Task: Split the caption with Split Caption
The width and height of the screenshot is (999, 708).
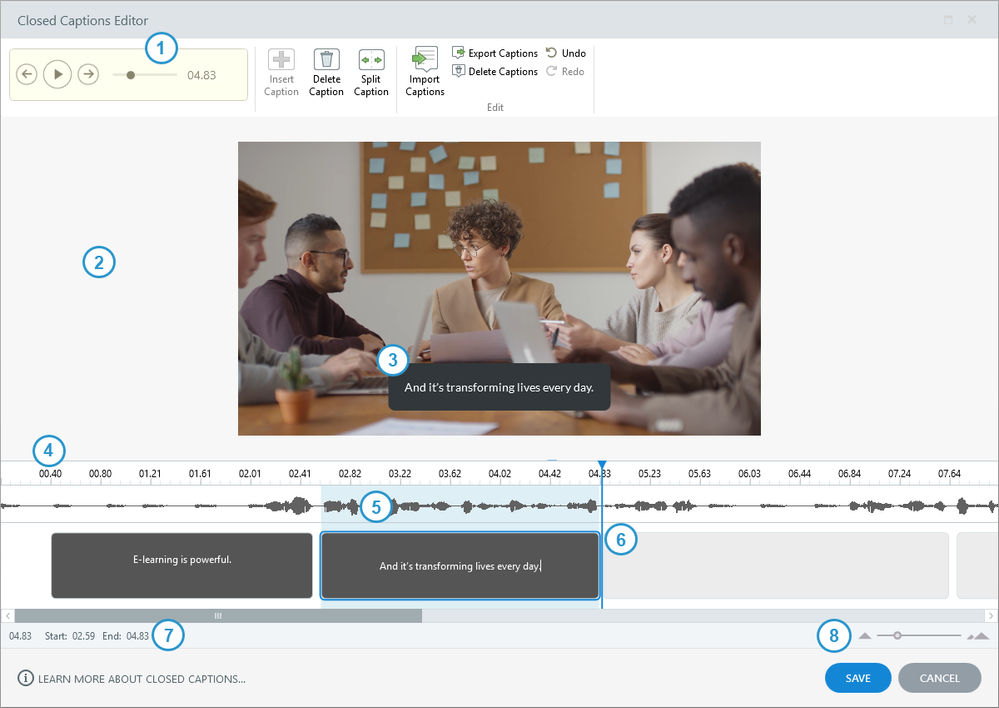Action: pos(371,60)
